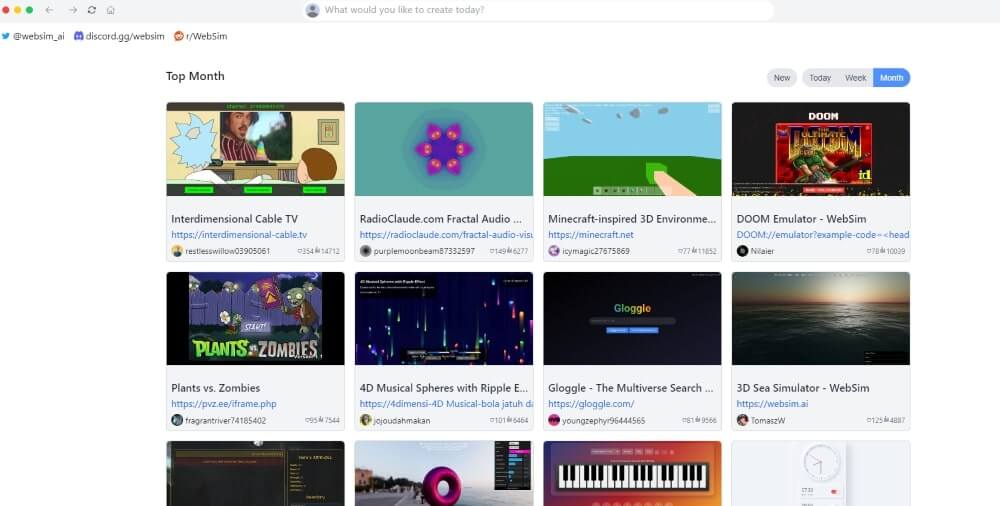Screen dimensions: 1000x506
Task: Select the Month tab
Action: [891, 78]
